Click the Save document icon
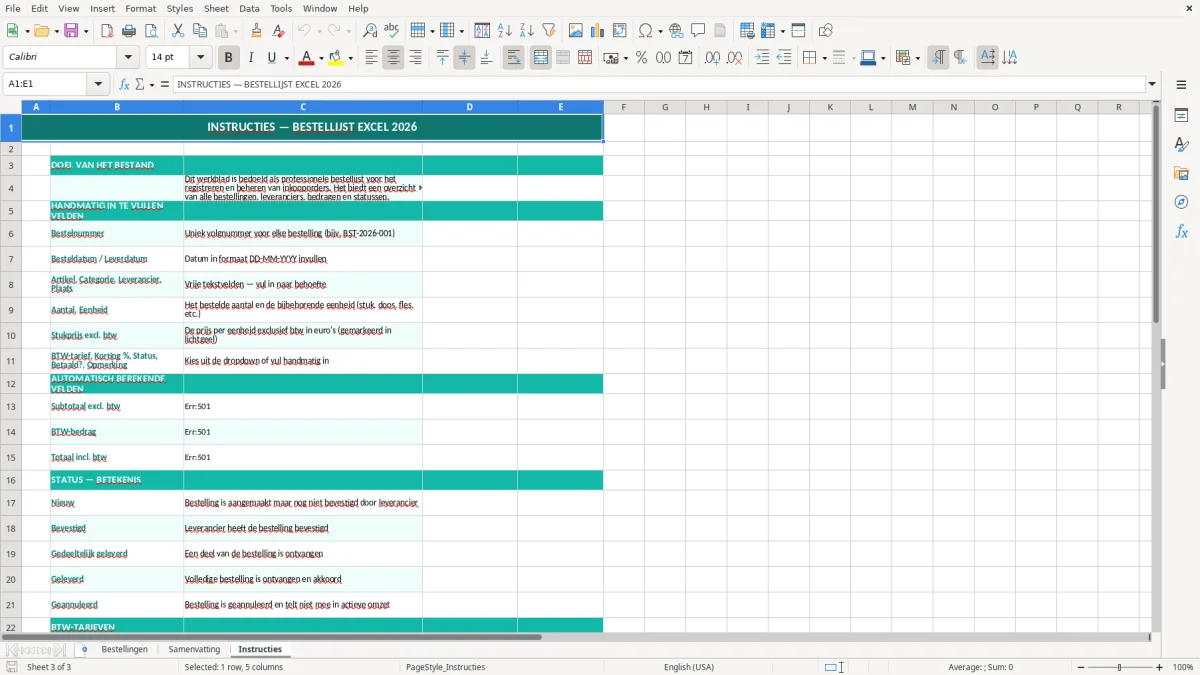The height and width of the screenshot is (675, 1200). (x=71, y=31)
